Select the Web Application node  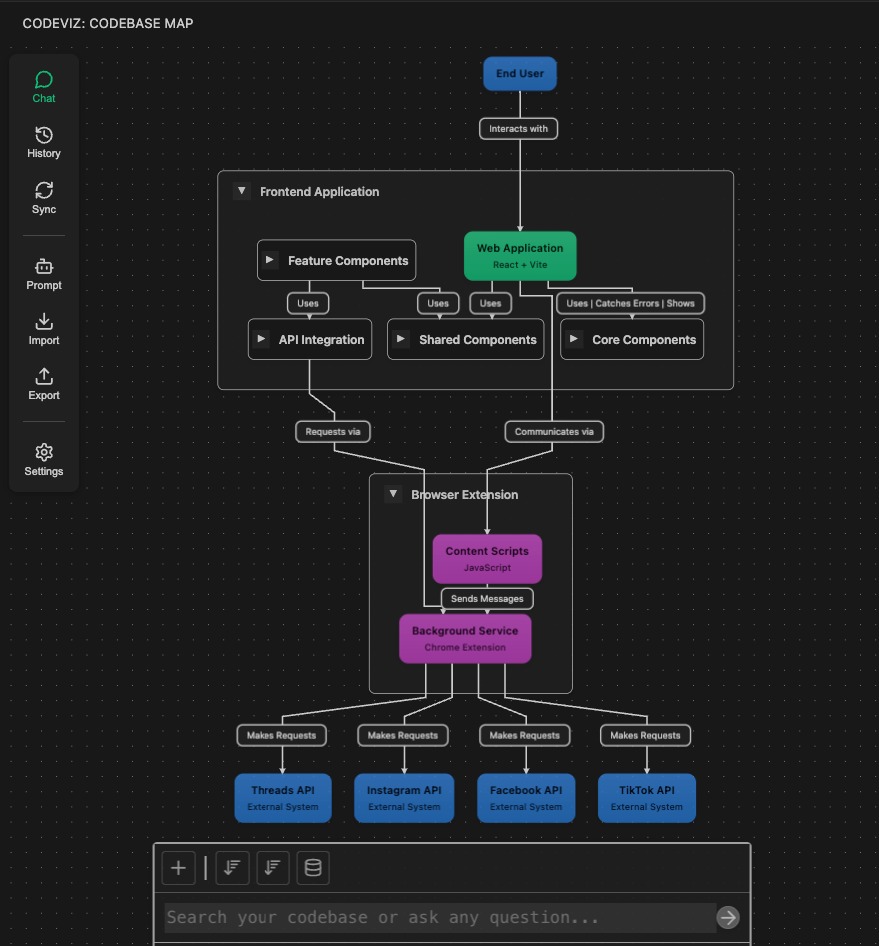tap(519, 256)
